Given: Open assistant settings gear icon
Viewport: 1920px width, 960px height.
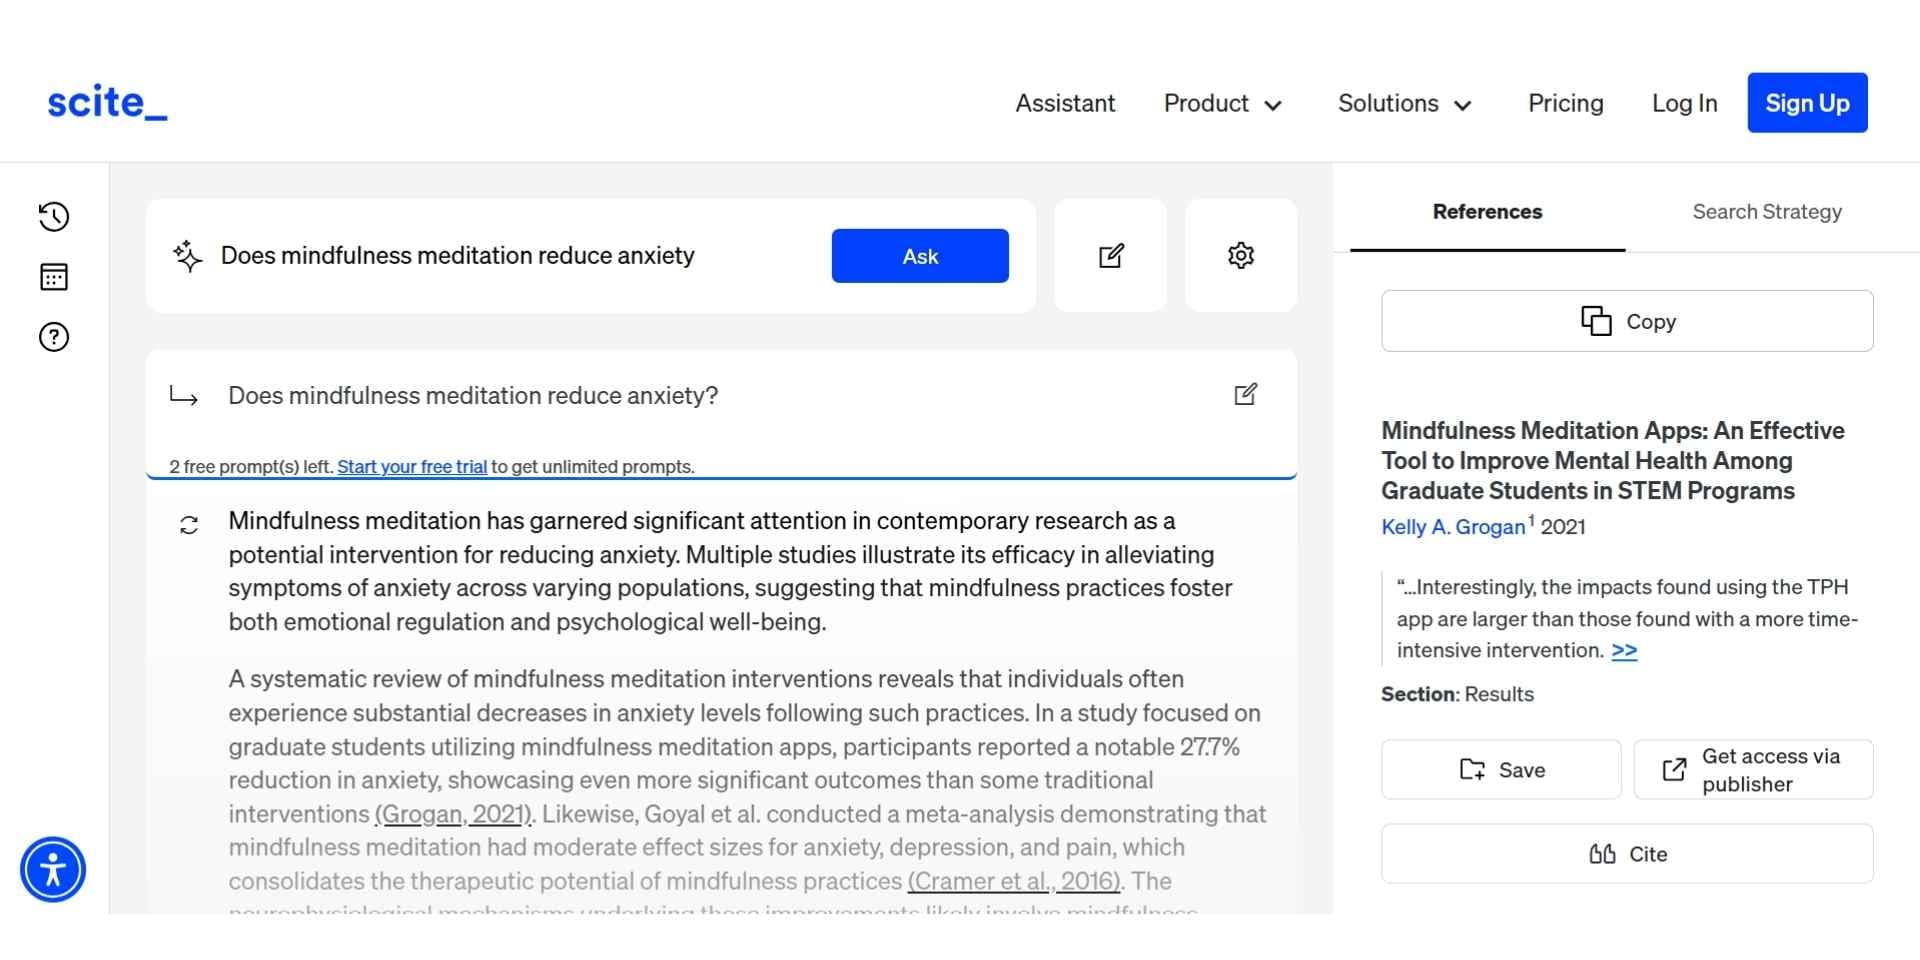Looking at the screenshot, I should (1240, 256).
